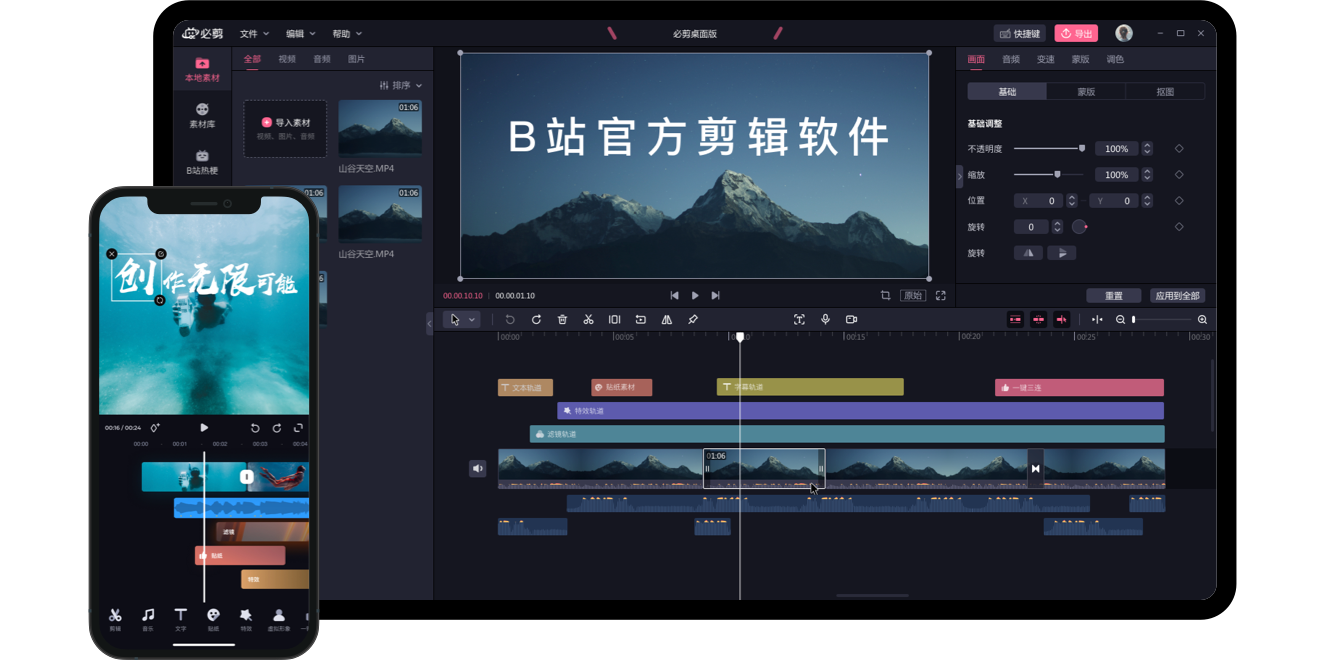Click the opacity percentage stepper arrows
Screen dimensions: 1324x662
1147,149
